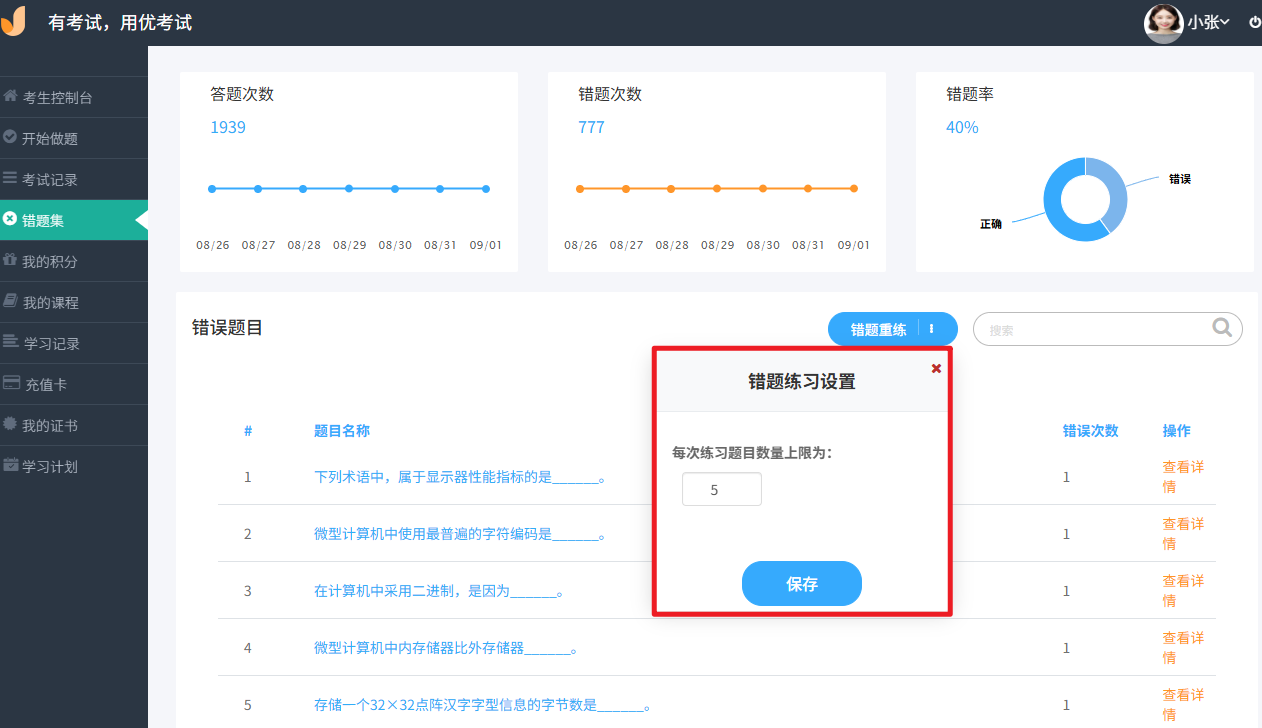
Task: Click the 小张 avatar thumbnail
Action: pyautogui.click(x=1163, y=22)
